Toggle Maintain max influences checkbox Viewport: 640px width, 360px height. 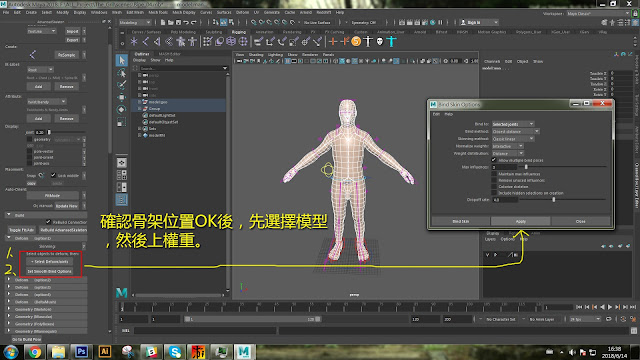tap(493, 173)
